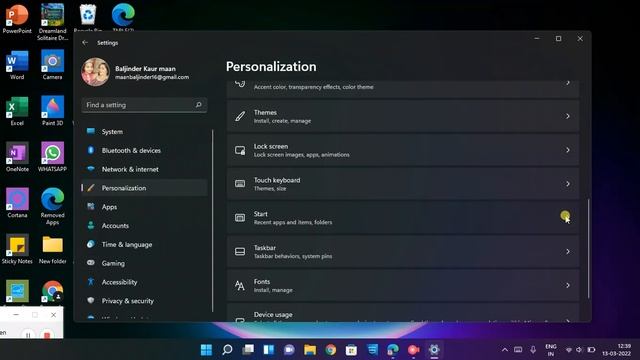The image size is (640, 360).
Task: Open the Start settings row
Action: [403, 218]
